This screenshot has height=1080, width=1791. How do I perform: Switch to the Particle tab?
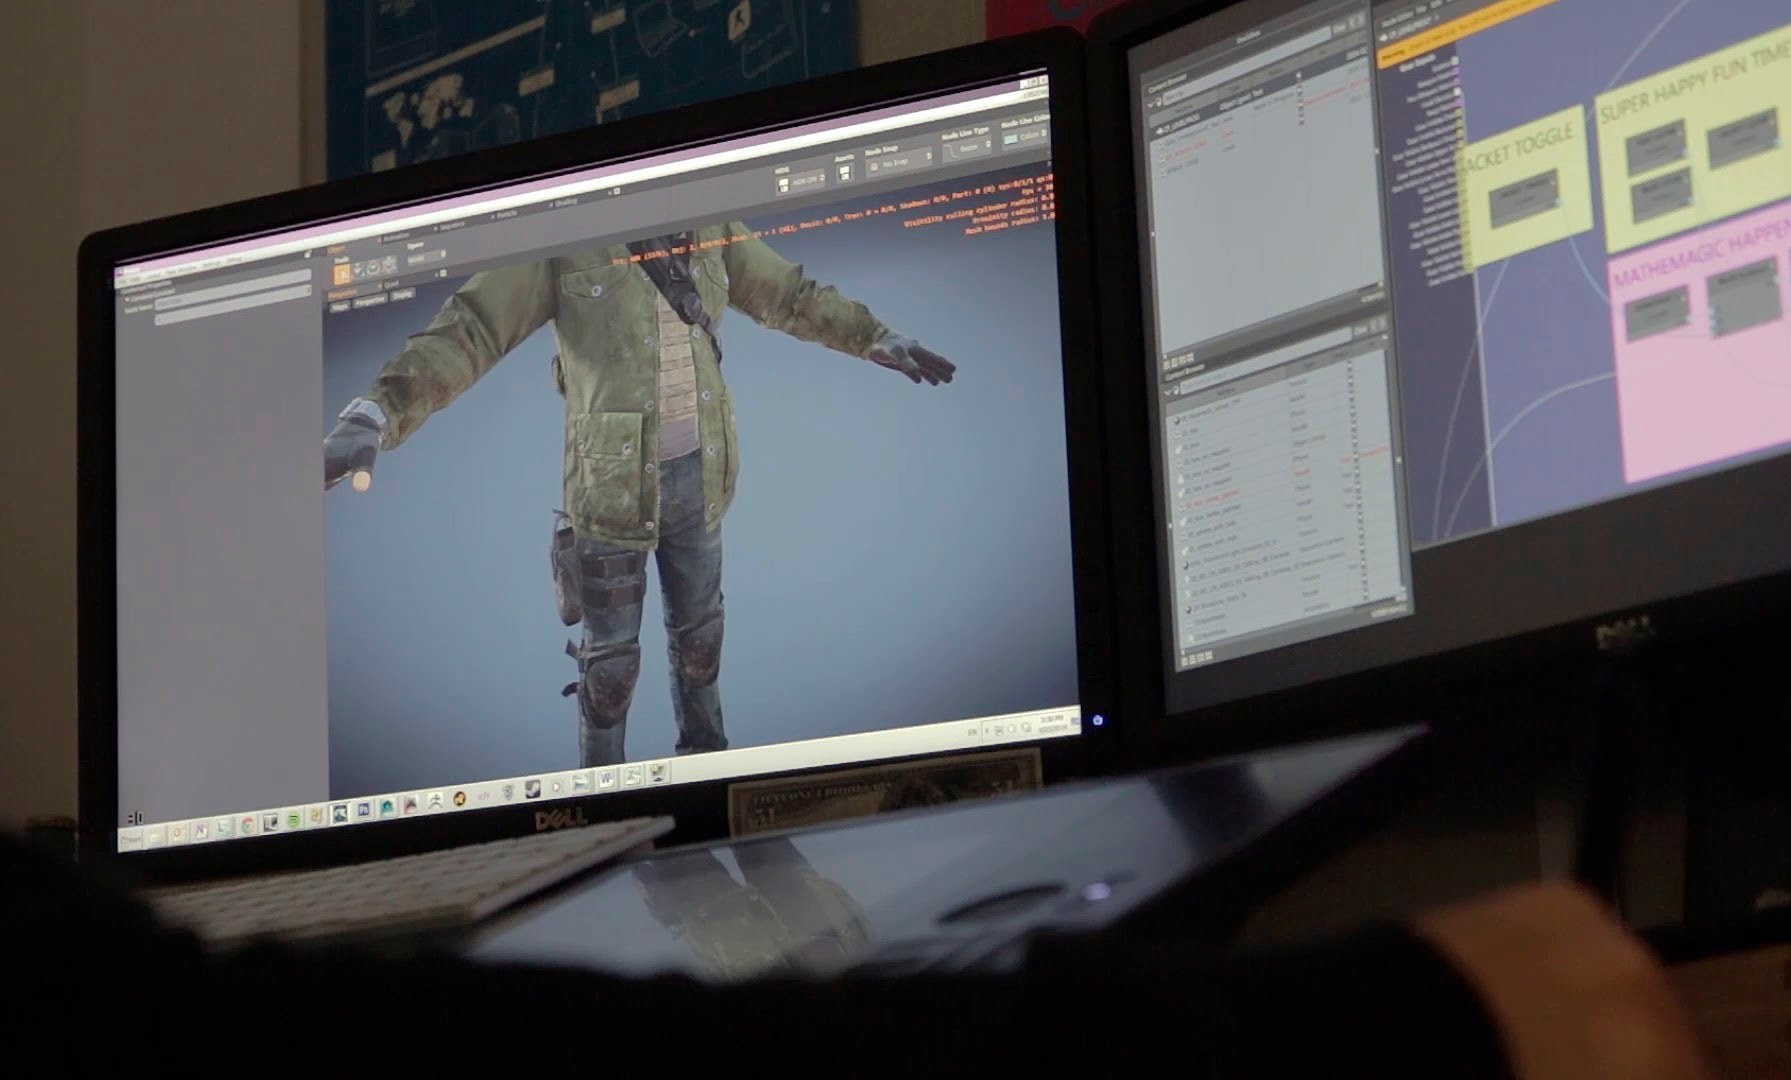[x=506, y=213]
